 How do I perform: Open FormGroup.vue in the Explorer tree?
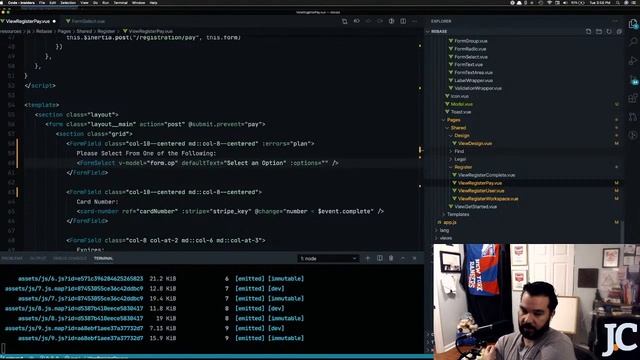[x=471, y=41]
